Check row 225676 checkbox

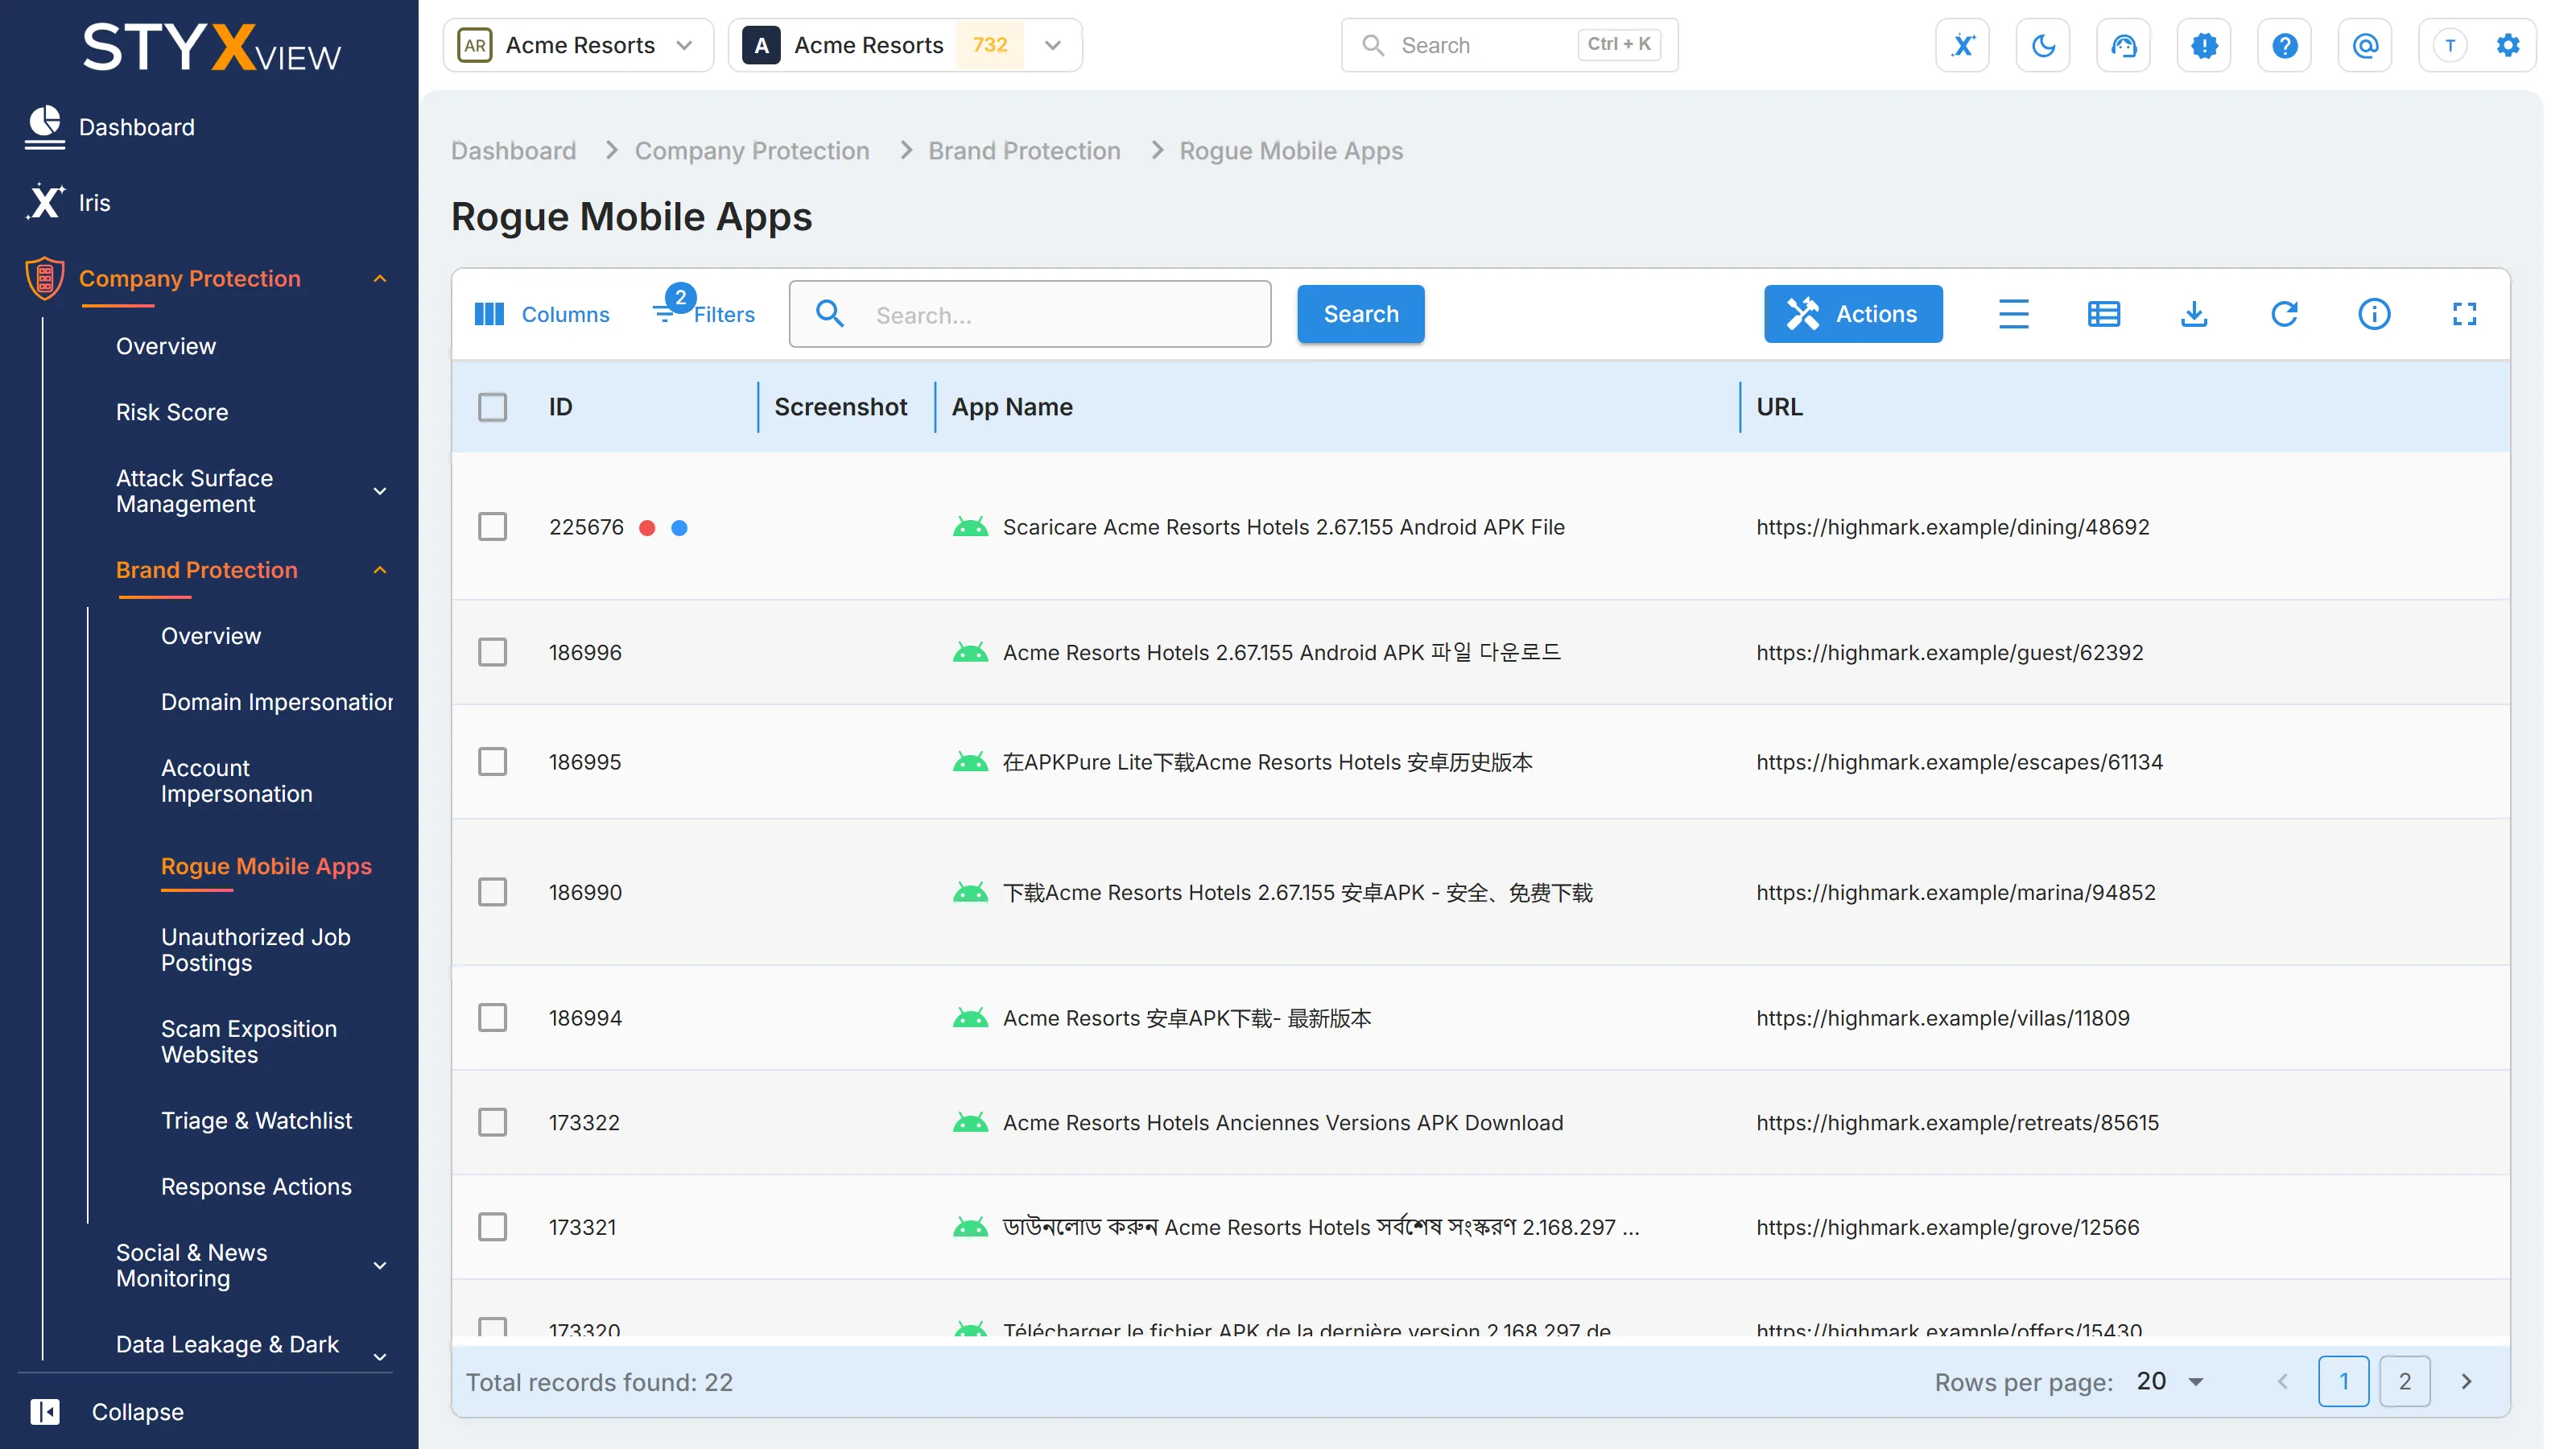click(492, 527)
